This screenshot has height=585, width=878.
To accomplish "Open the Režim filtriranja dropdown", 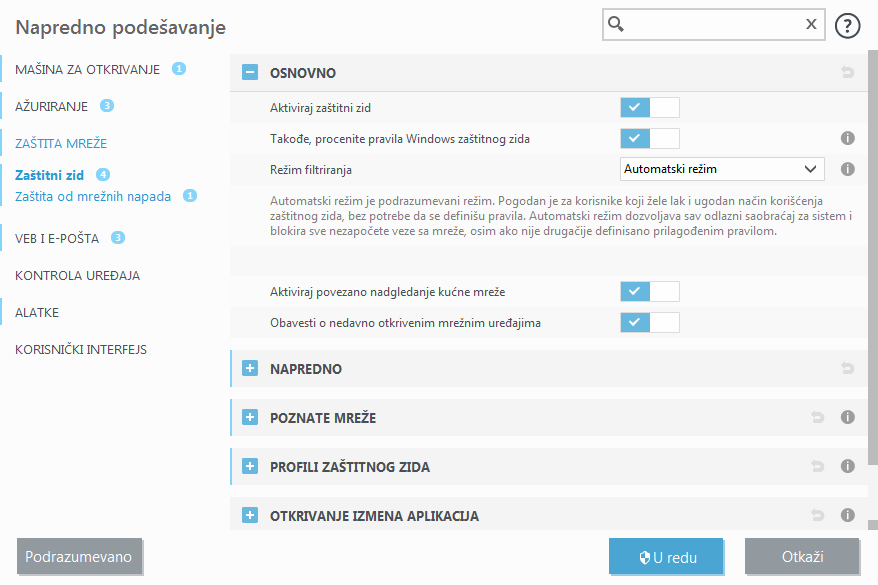I will tap(722, 169).
